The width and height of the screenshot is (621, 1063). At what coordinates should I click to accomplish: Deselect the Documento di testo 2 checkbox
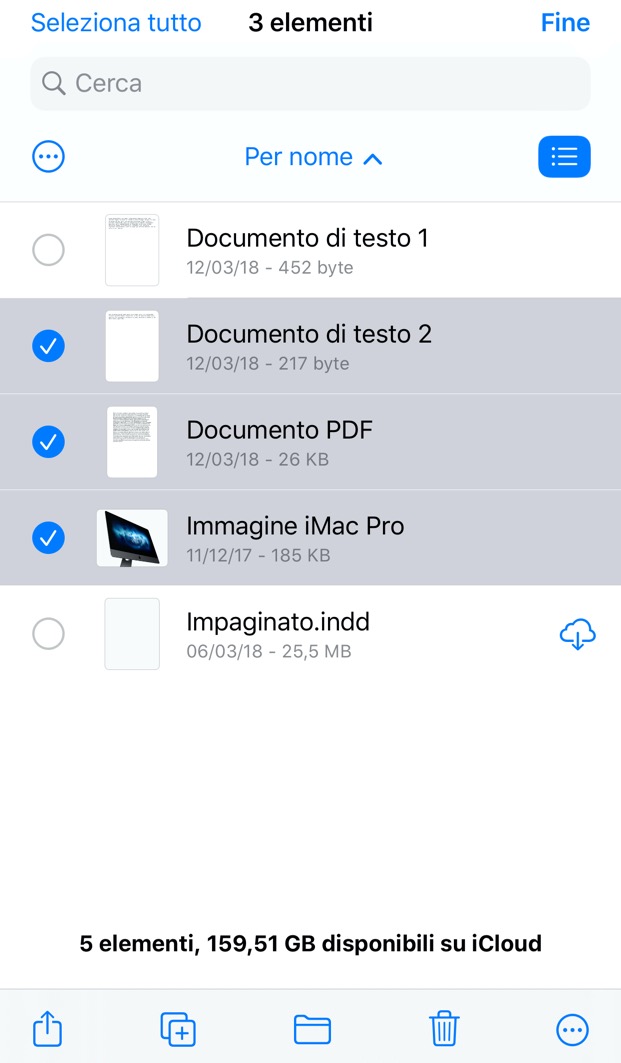tap(48, 346)
